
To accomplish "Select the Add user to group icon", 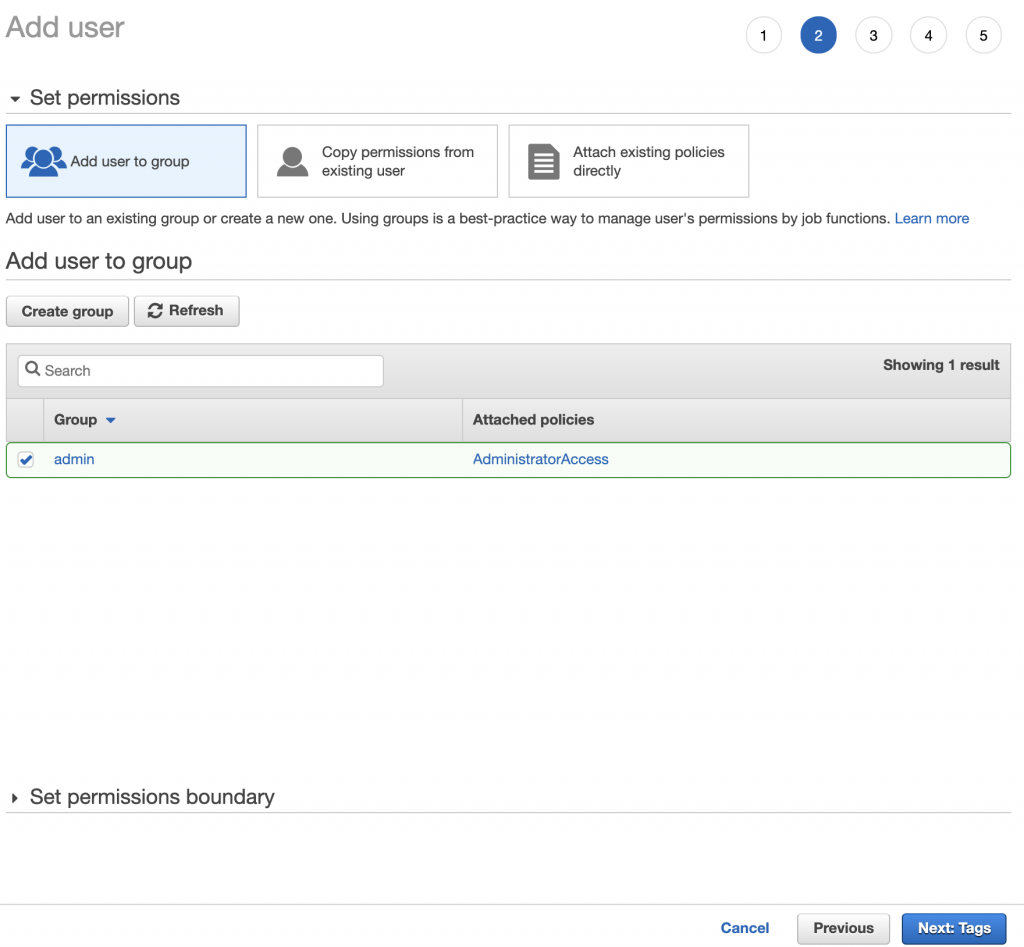I will [45, 160].
